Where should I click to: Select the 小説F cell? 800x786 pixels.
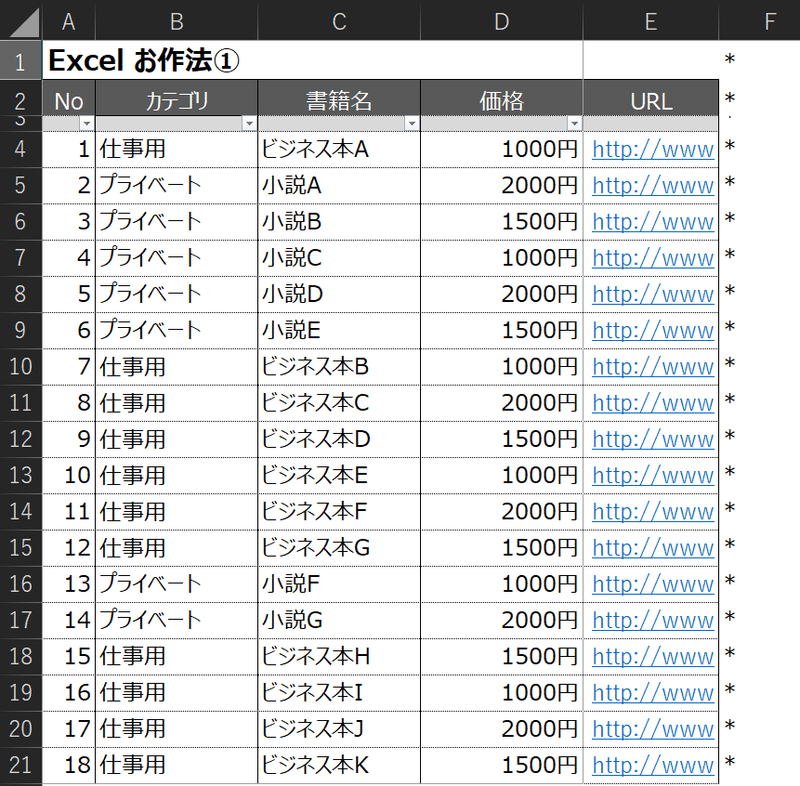tap(339, 584)
